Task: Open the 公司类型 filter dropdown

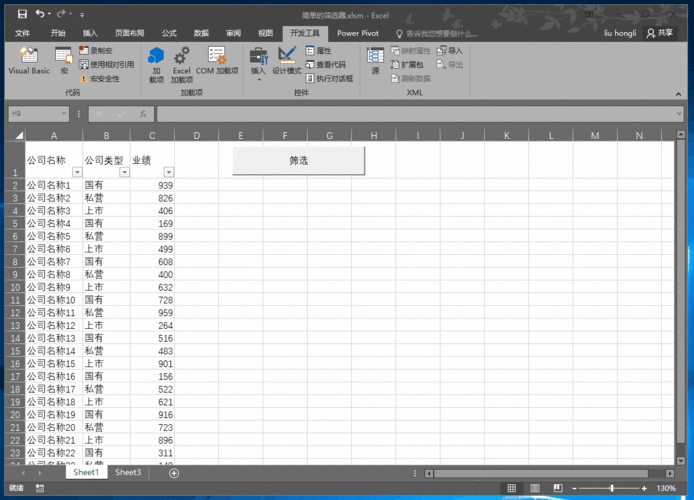Action: coord(124,172)
